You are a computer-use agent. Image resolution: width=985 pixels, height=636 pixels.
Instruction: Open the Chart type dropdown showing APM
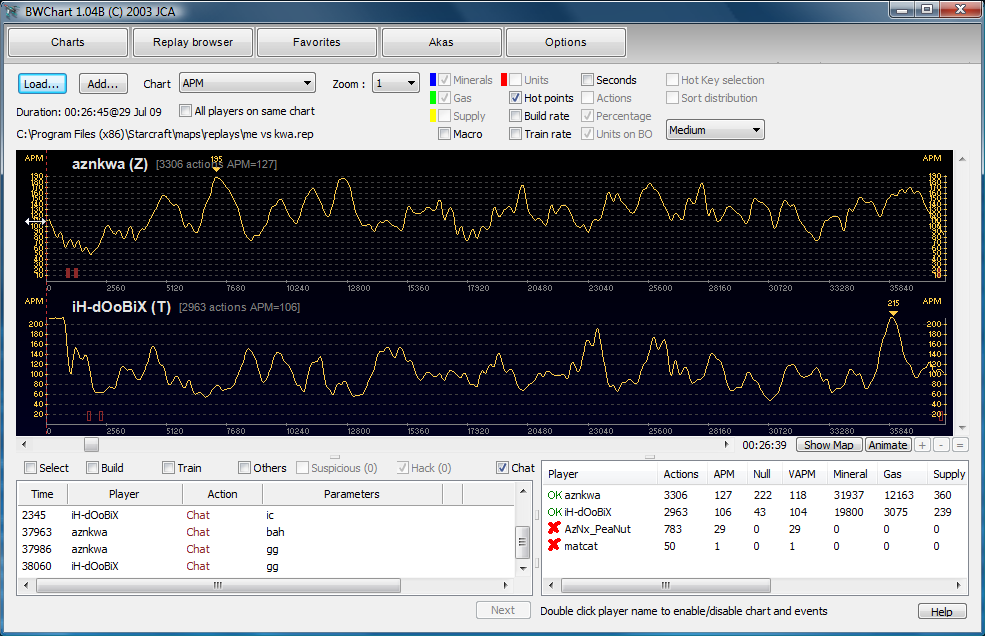[248, 83]
